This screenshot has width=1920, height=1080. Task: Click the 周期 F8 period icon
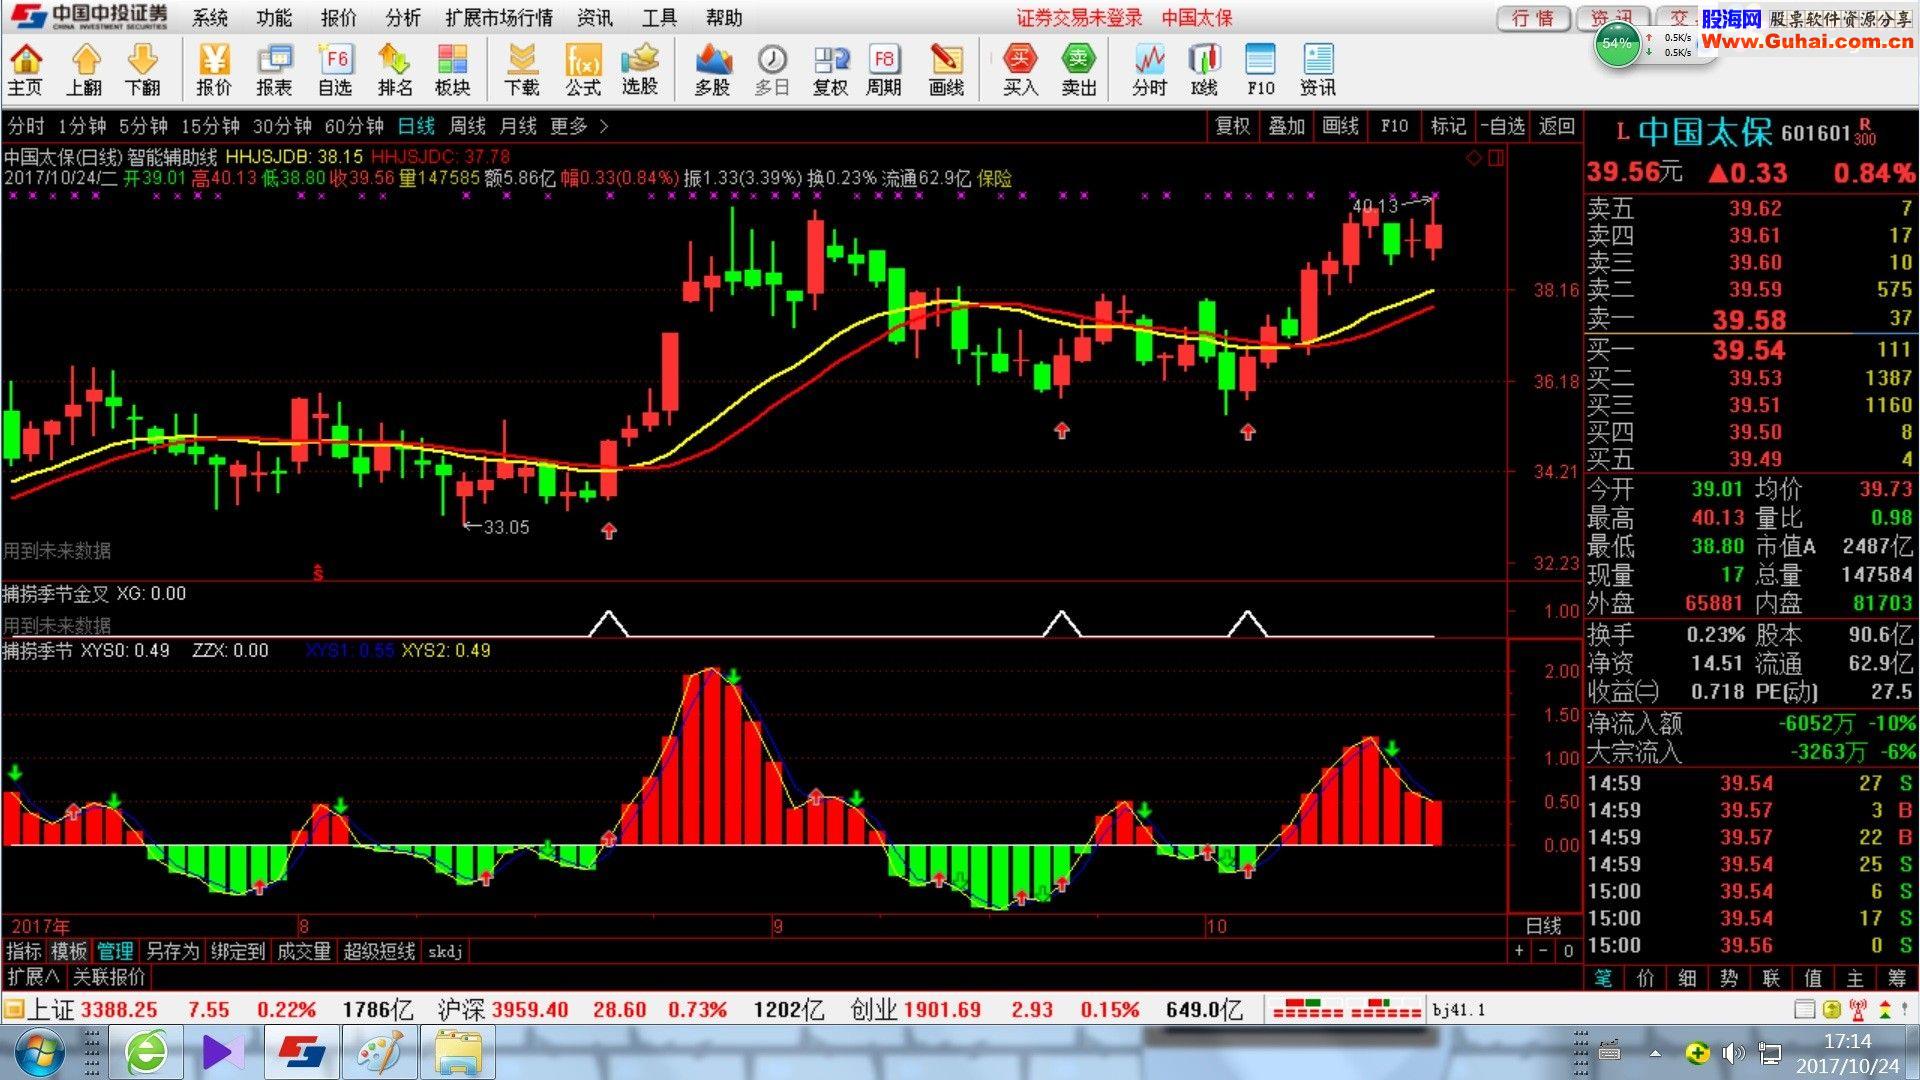pyautogui.click(x=884, y=70)
